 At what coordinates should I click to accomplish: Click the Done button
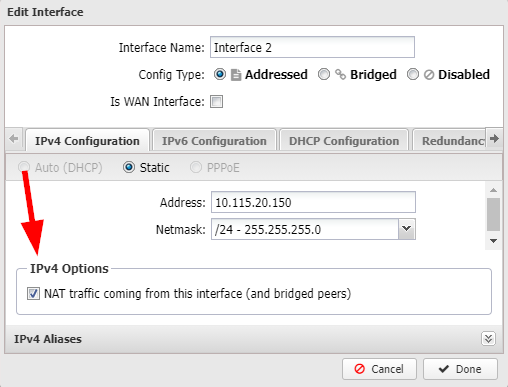coord(460,369)
